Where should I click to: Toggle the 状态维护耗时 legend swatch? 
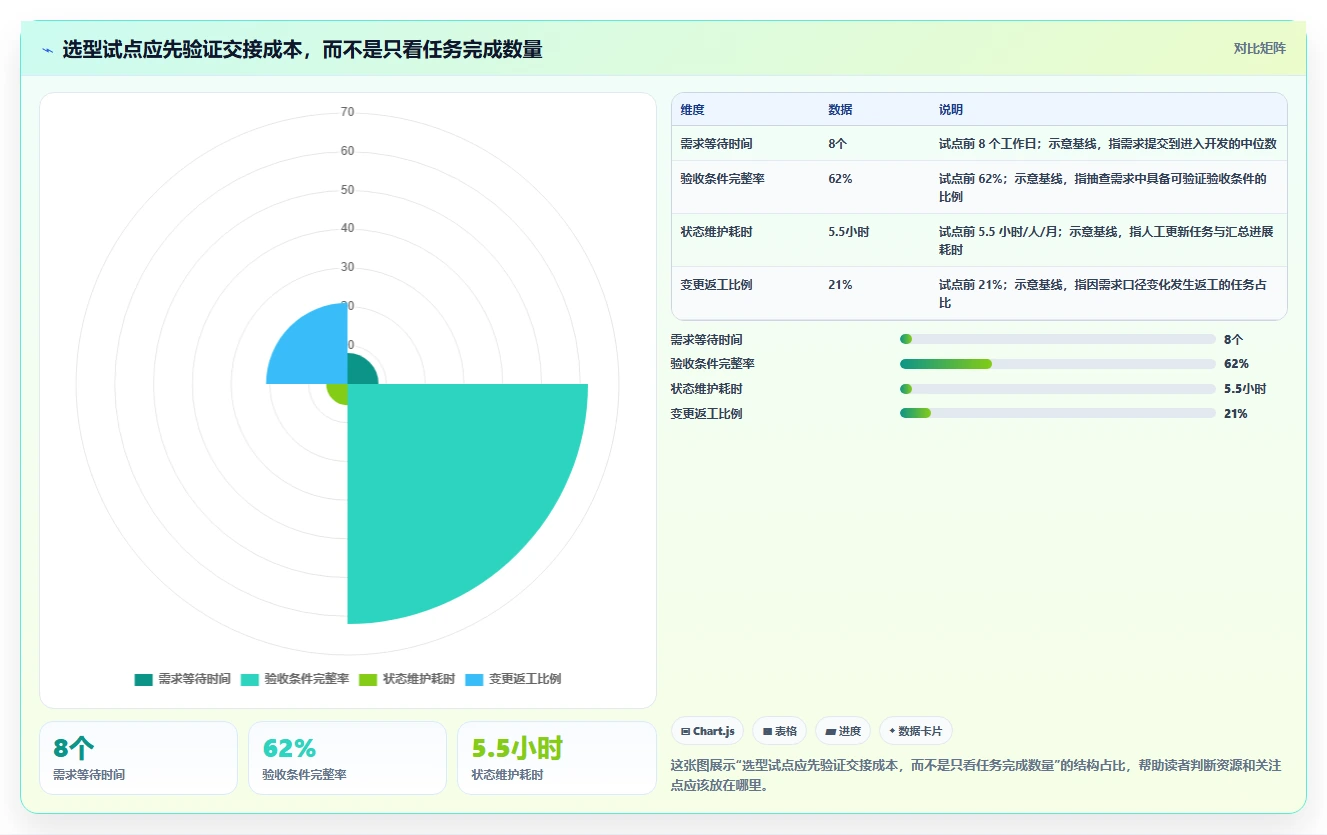click(x=368, y=679)
